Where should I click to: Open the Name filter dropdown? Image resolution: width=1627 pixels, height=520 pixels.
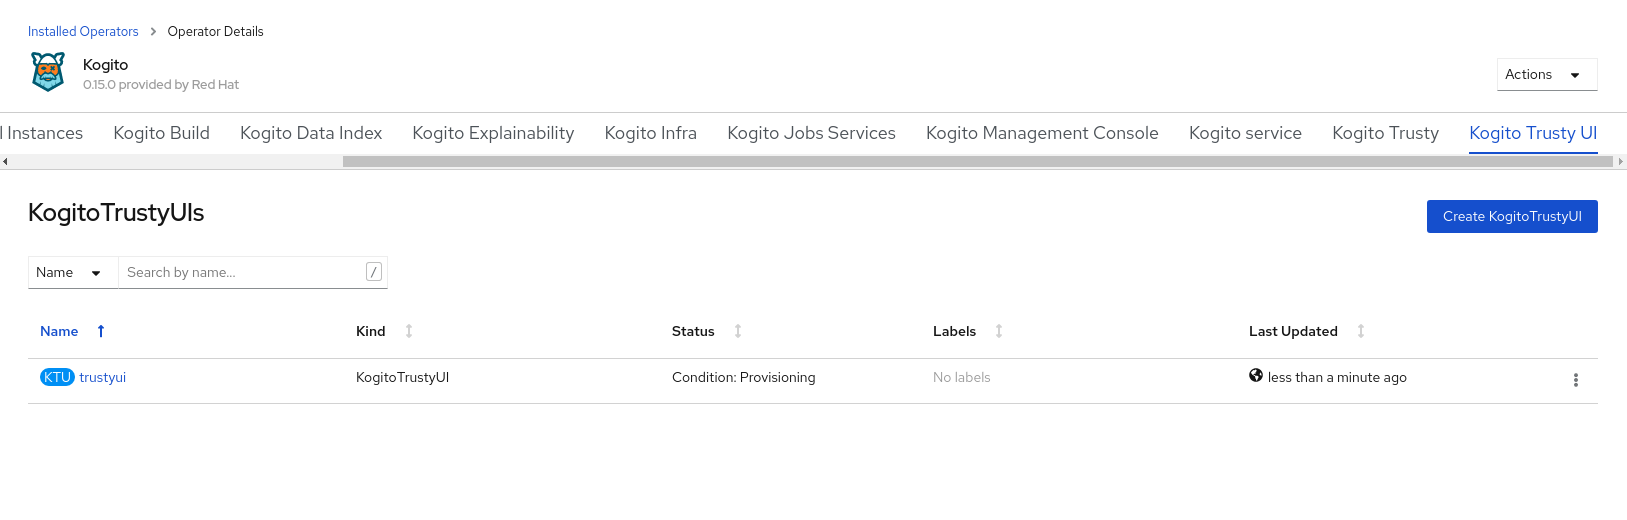click(x=73, y=272)
